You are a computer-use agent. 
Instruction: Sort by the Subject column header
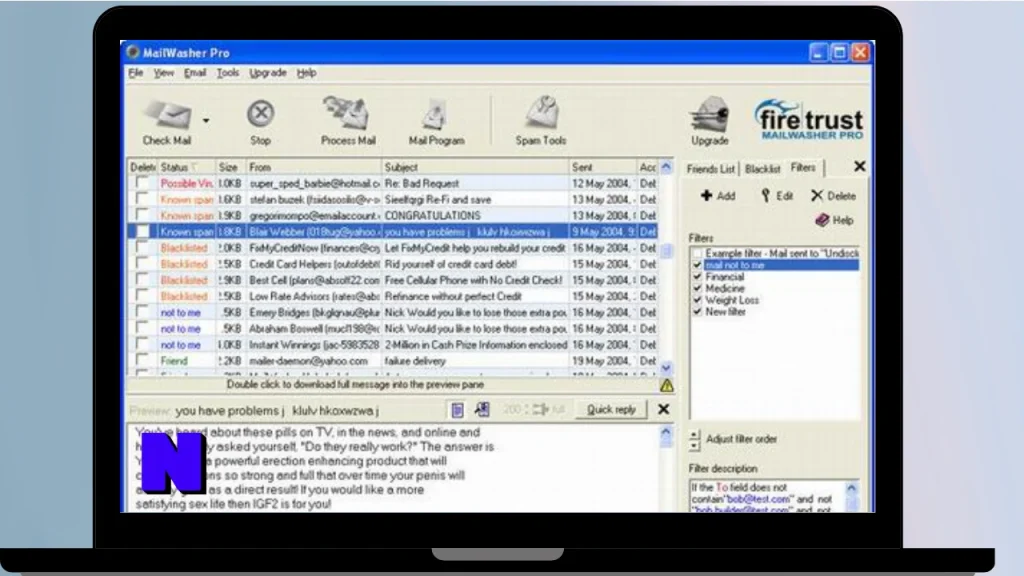475,167
